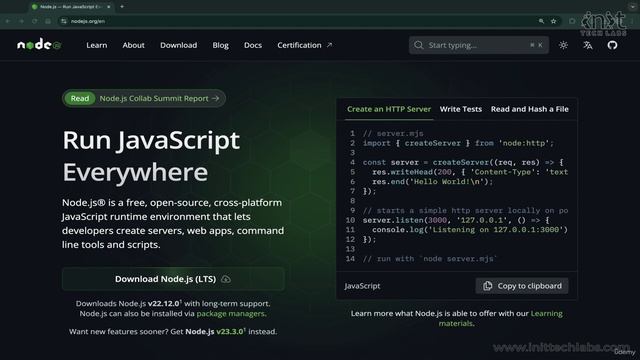Reload the page with the refresh icon
This screenshot has height=360, width=640.
[x=35, y=21]
